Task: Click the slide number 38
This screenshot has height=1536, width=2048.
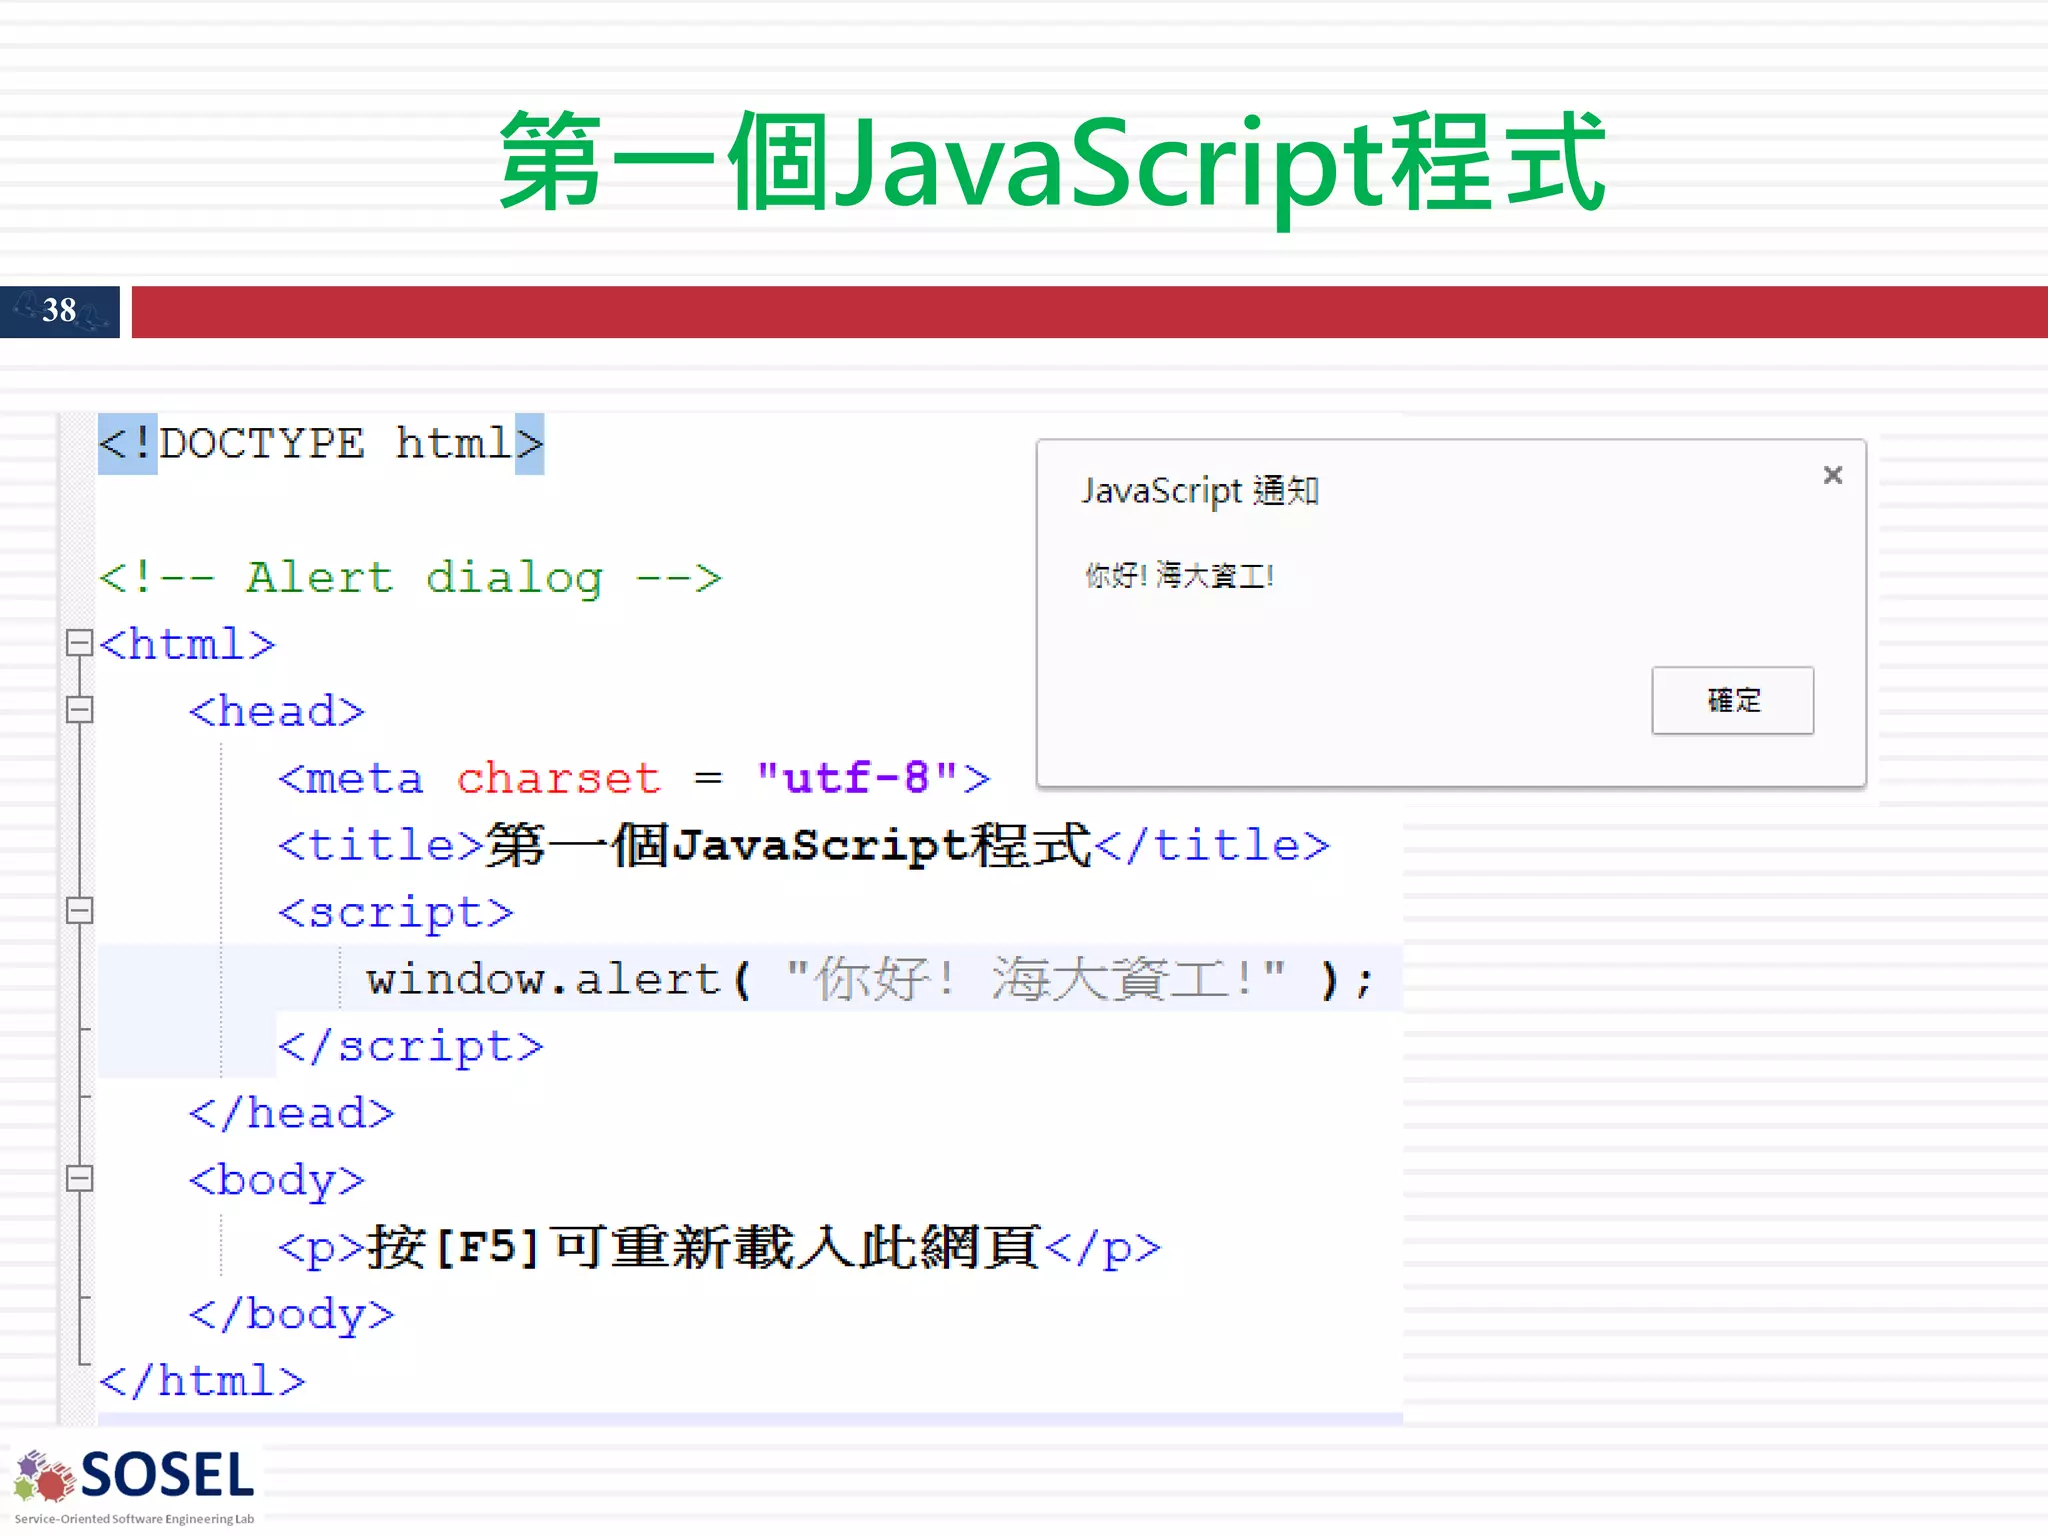Action: pyautogui.click(x=59, y=311)
